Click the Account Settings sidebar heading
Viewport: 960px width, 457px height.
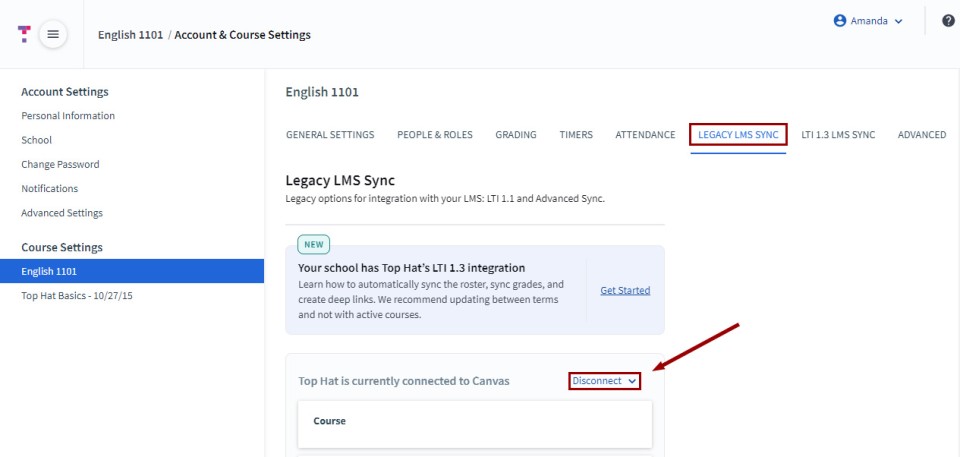(x=65, y=92)
